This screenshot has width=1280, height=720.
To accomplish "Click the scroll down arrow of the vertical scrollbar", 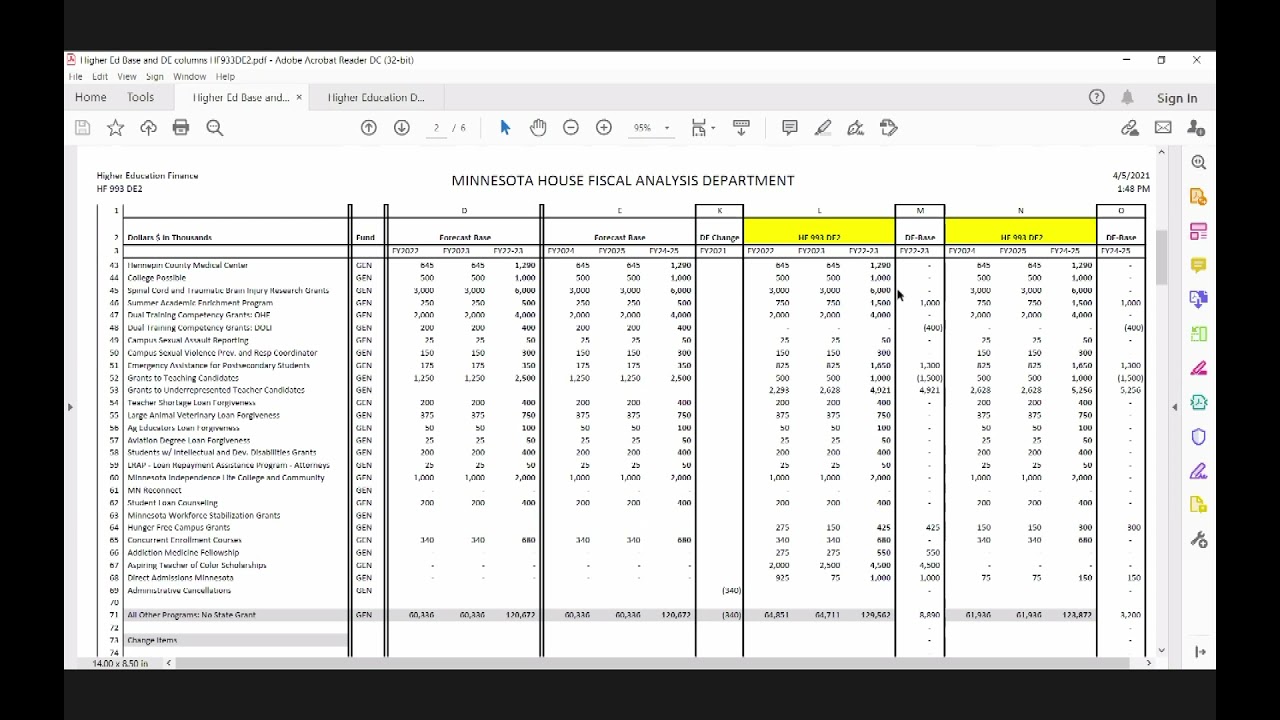I will (x=1161, y=650).
